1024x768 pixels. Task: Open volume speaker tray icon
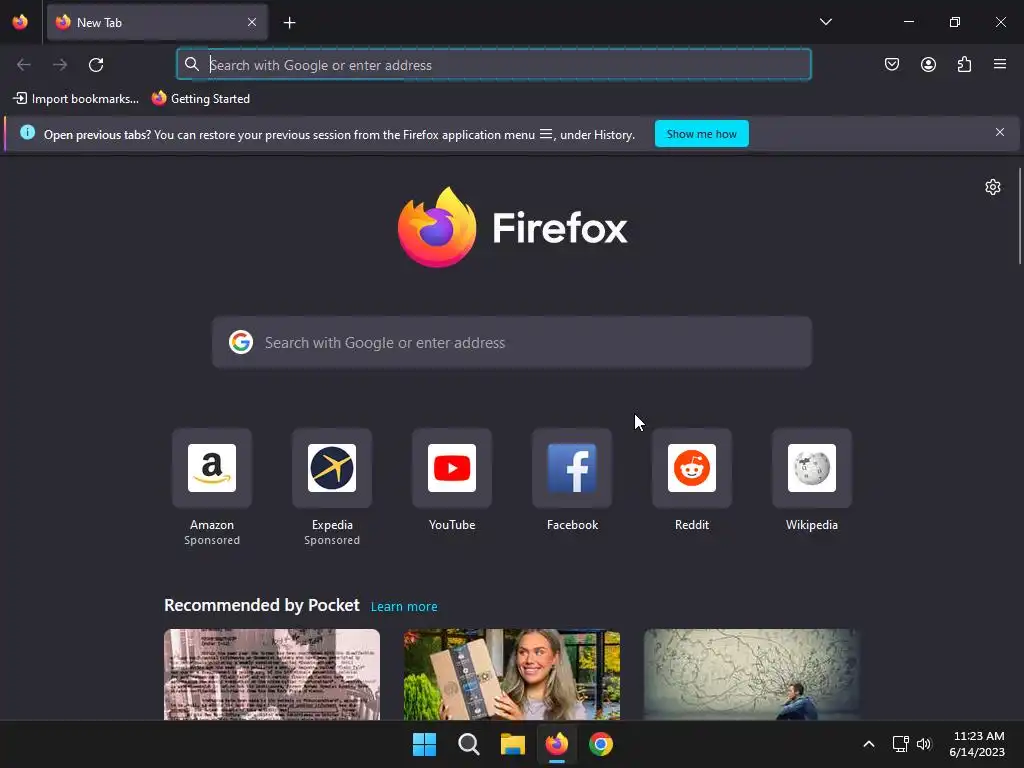pos(923,744)
